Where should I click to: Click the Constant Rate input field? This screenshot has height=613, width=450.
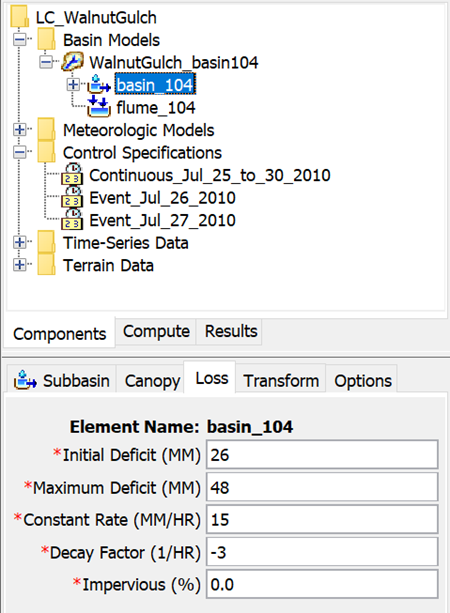322,520
